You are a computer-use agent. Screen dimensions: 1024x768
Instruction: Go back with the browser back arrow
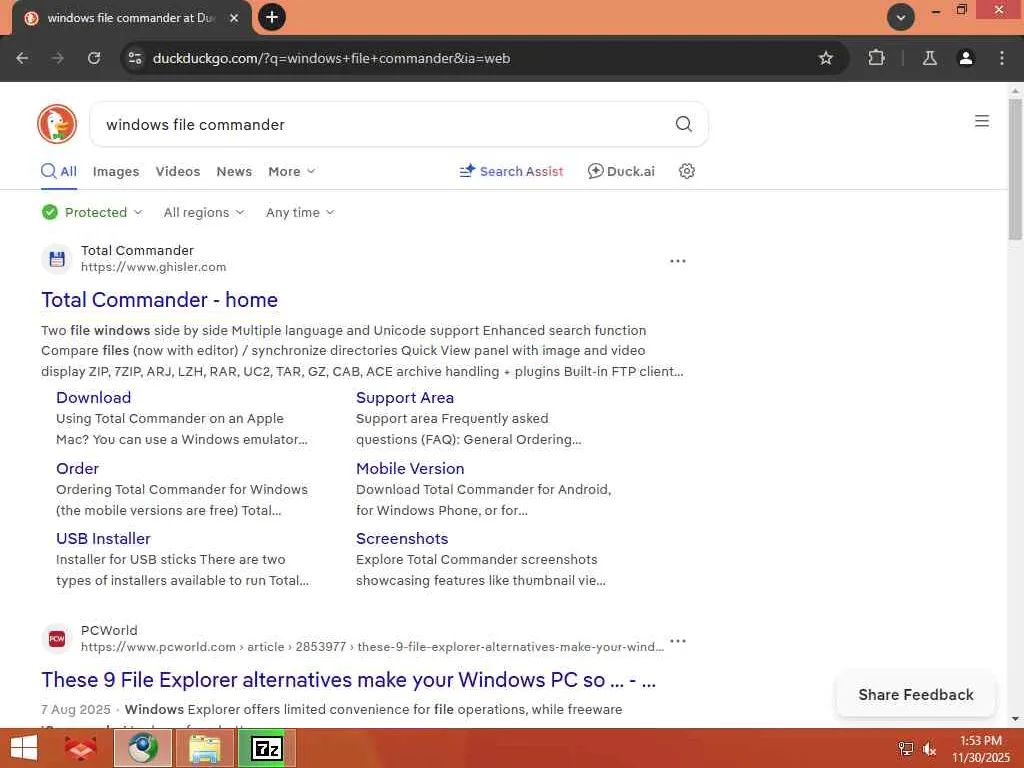[22, 58]
